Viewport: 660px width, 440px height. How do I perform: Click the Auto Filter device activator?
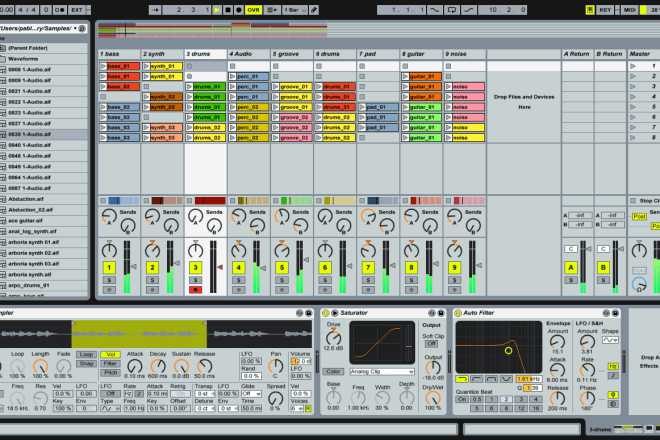click(x=458, y=313)
